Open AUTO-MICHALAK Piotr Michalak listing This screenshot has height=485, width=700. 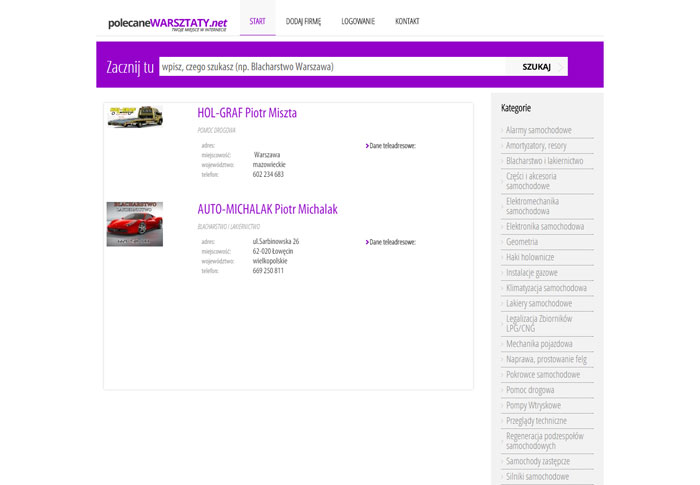click(267, 209)
